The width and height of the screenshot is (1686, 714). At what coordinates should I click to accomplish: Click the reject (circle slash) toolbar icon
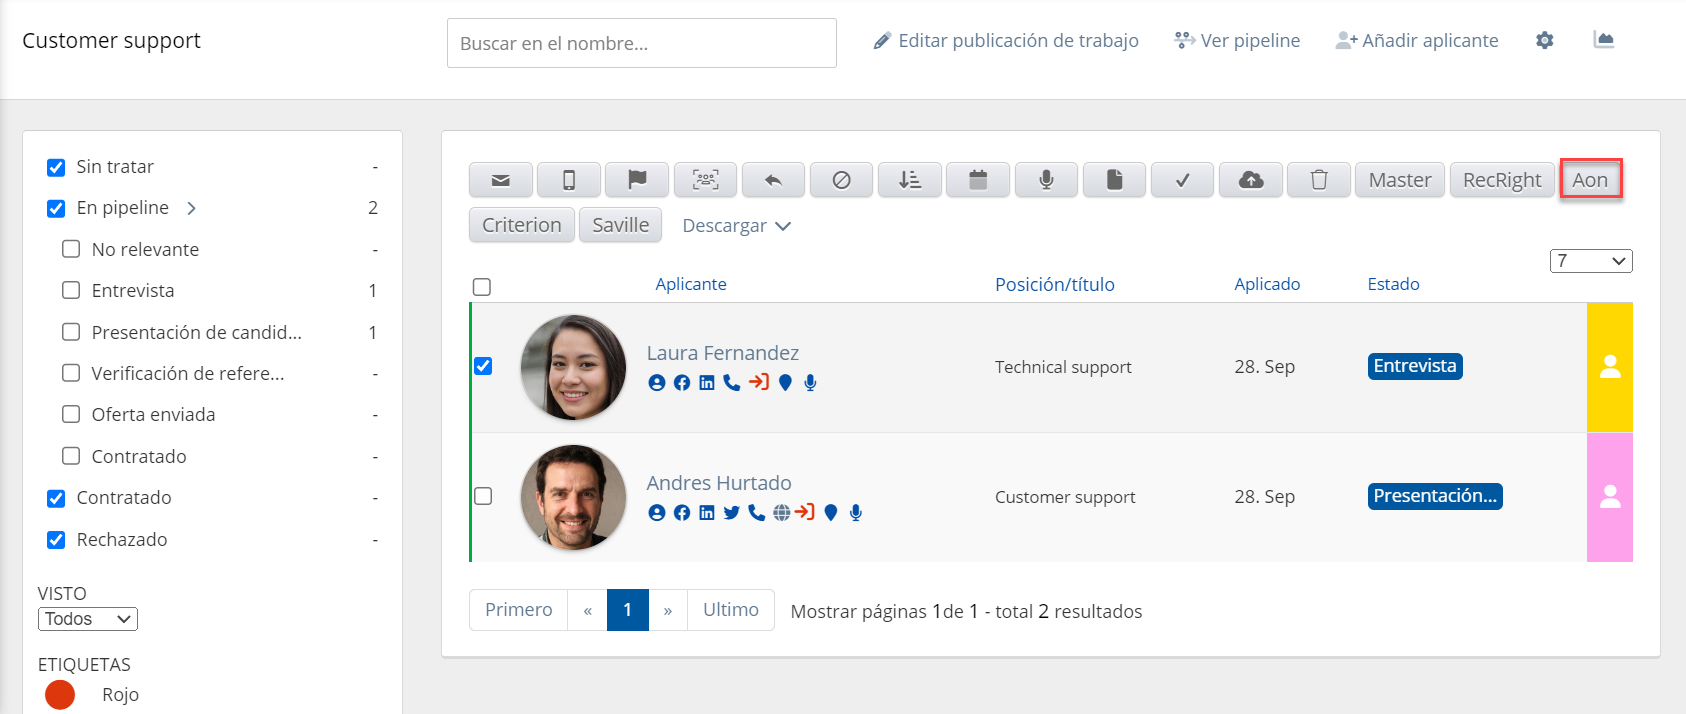pos(841,180)
